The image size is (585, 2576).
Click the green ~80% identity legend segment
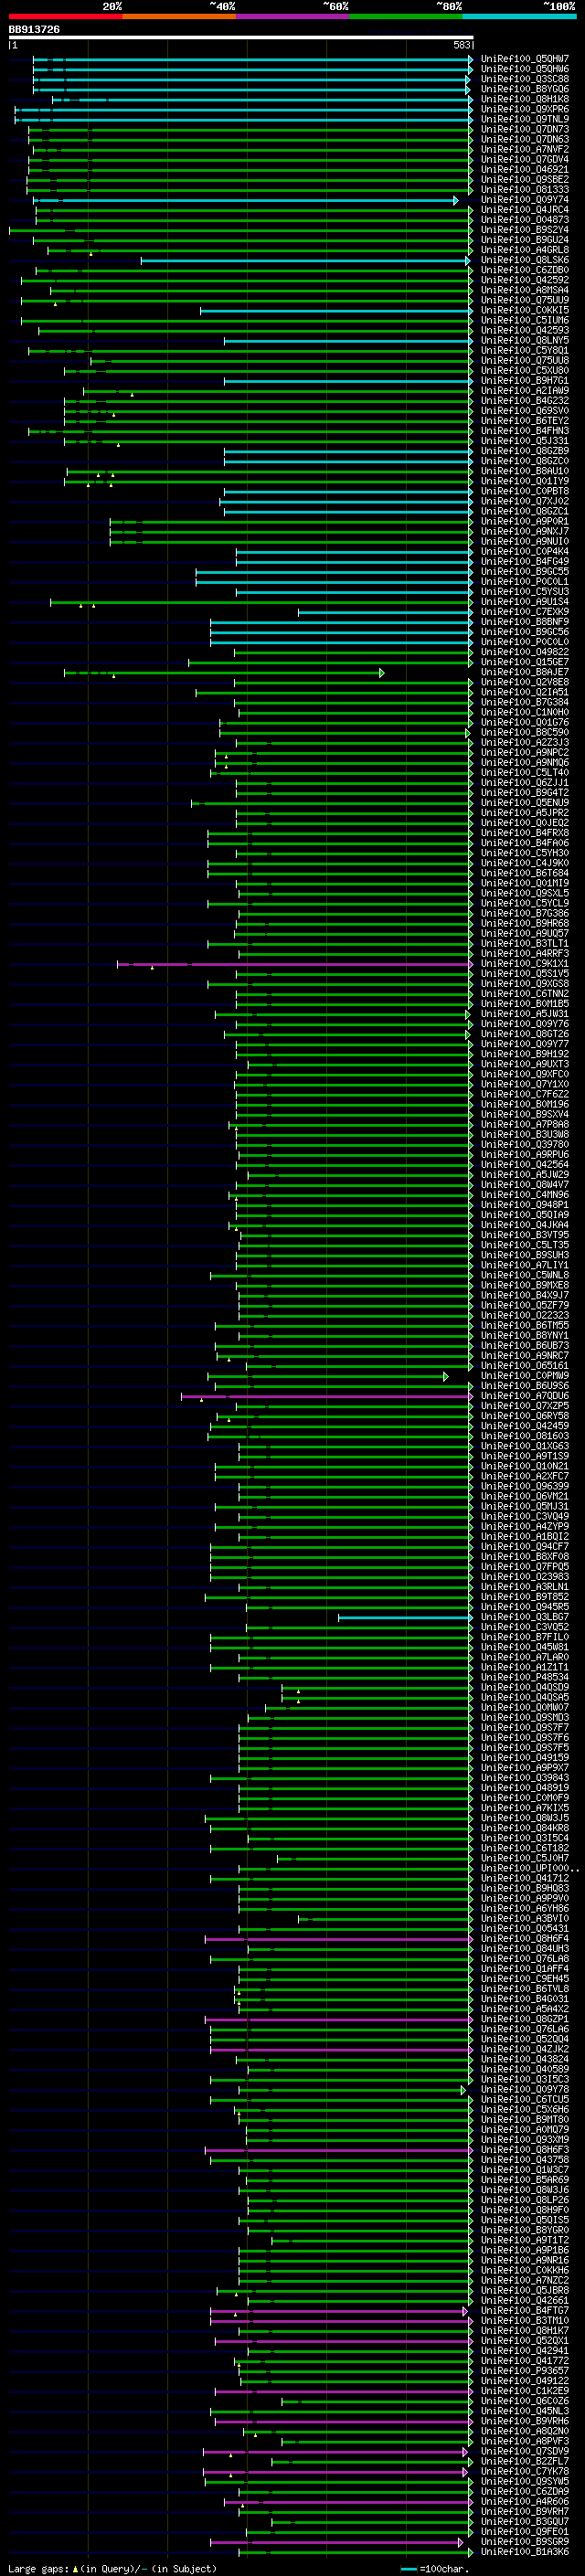coord(406,16)
